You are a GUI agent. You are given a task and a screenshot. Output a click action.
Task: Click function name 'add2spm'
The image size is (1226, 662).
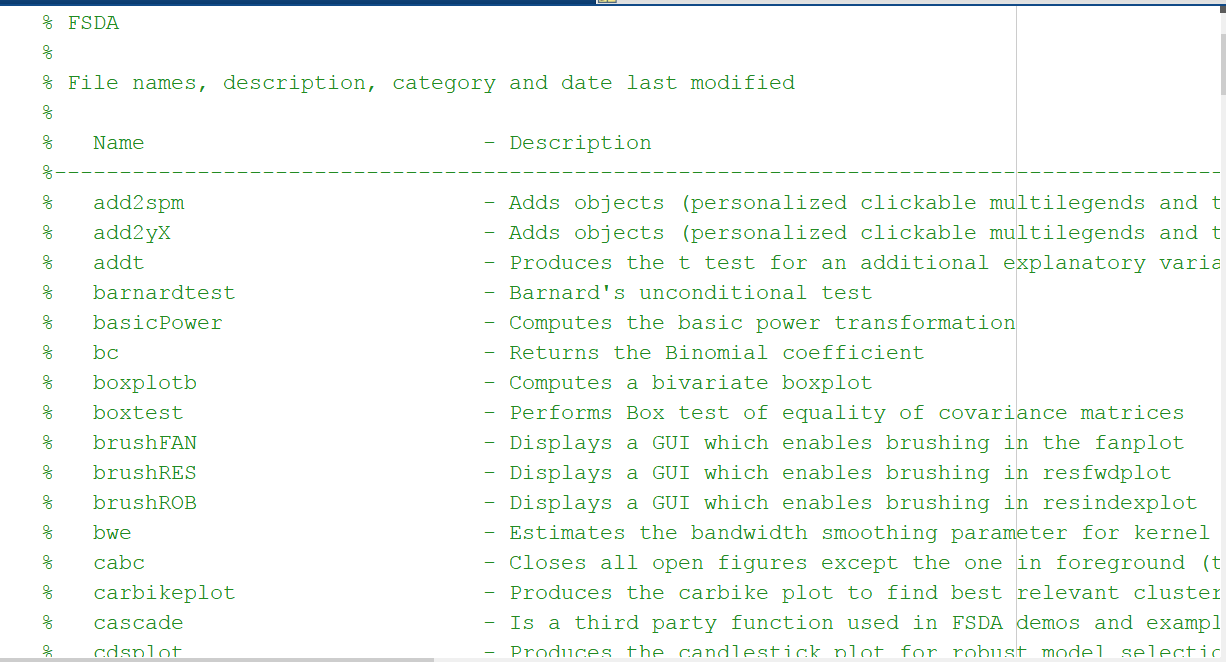[139, 203]
